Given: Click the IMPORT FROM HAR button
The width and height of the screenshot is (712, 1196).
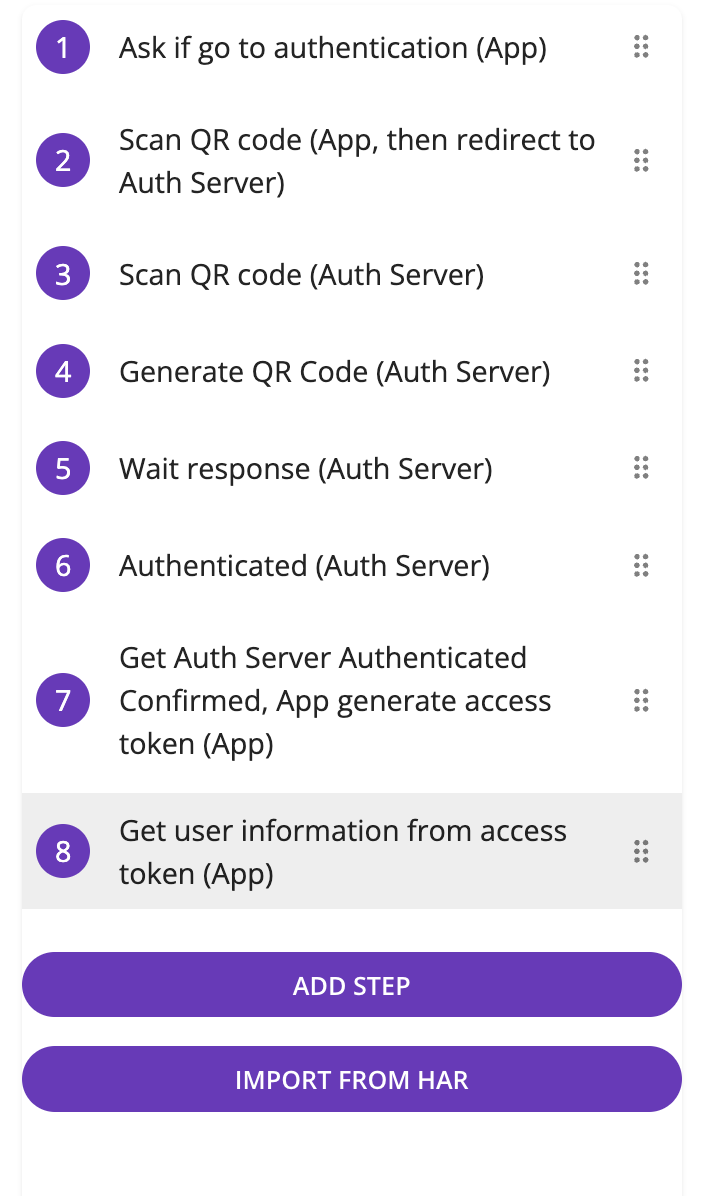Looking at the screenshot, I should point(352,1079).
